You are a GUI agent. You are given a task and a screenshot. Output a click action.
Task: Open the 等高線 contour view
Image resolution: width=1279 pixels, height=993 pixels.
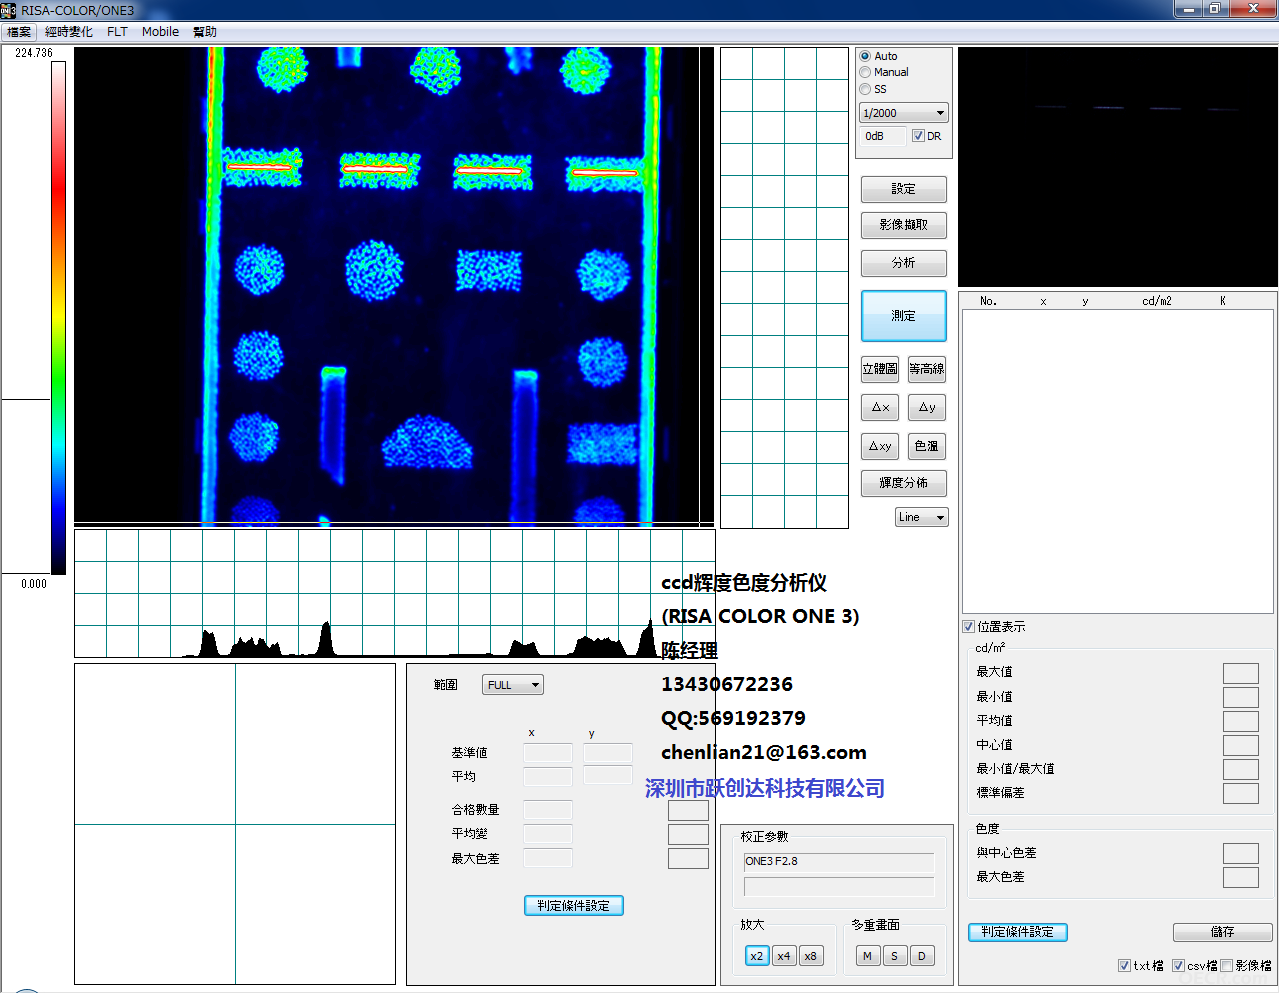pyautogui.click(x=927, y=369)
